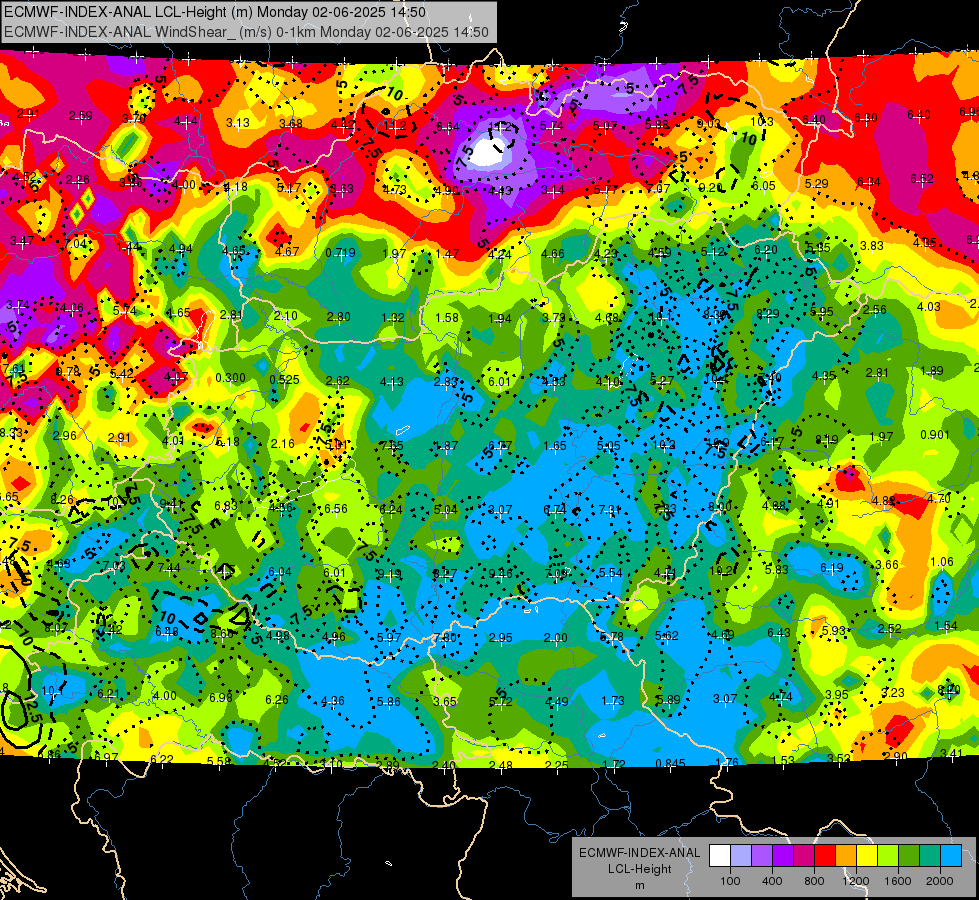979x900 pixels.
Task: Click the wind shear value '6.19'
Action: pyautogui.click(x=832, y=568)
